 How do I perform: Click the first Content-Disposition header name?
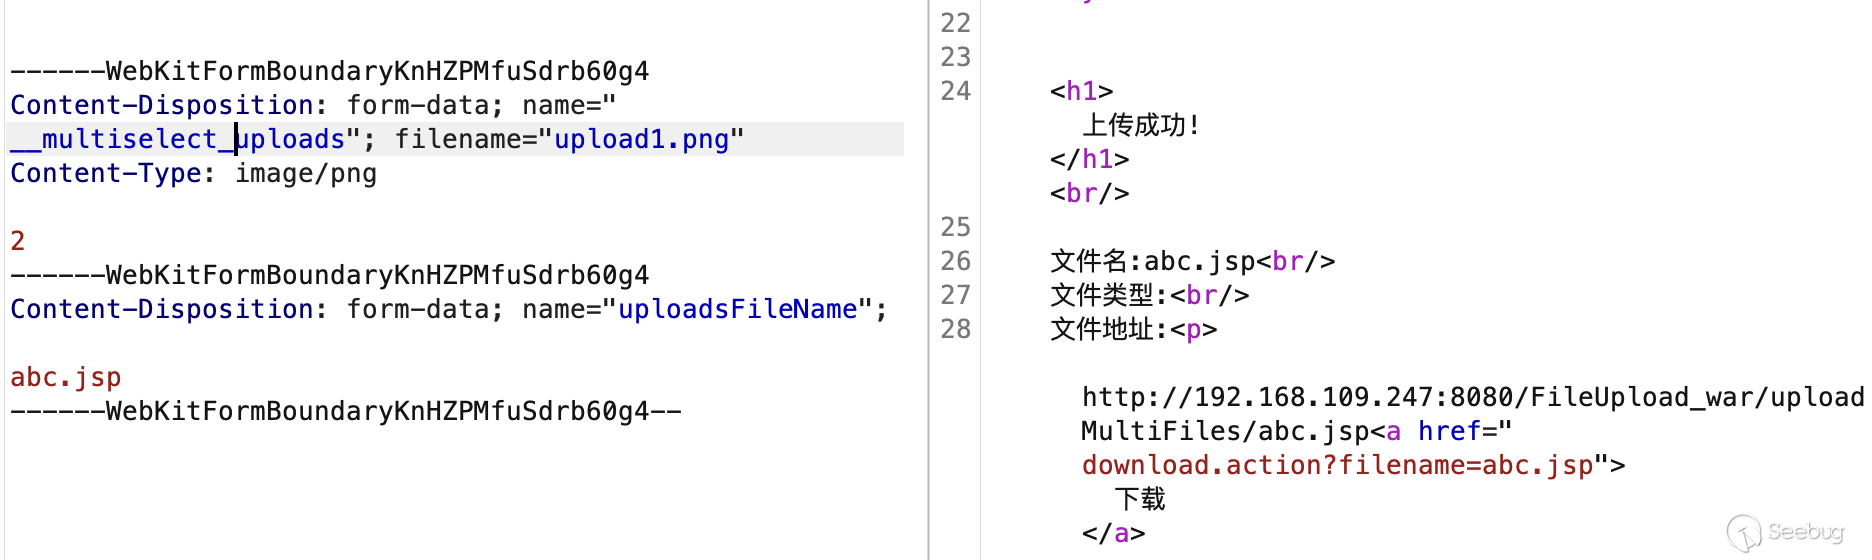pyautogui.click(x=162, y=105)
